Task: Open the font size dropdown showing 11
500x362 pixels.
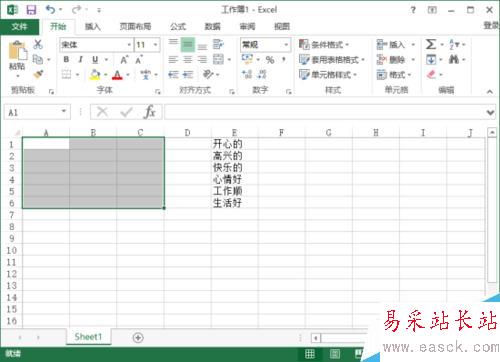Action: pyautogui.click(x=155, y=45)
